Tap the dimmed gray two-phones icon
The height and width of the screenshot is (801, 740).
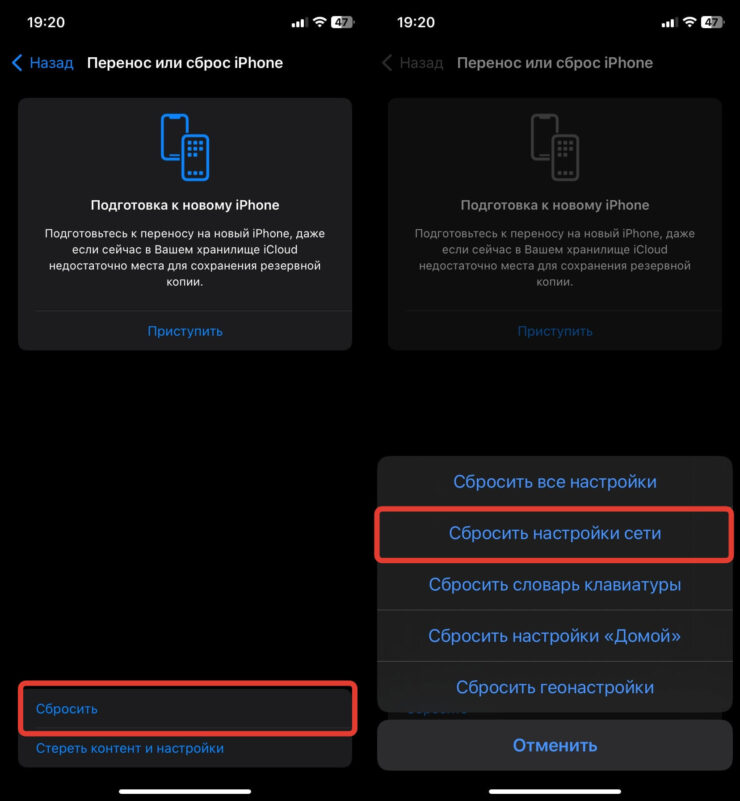(555, 146)
